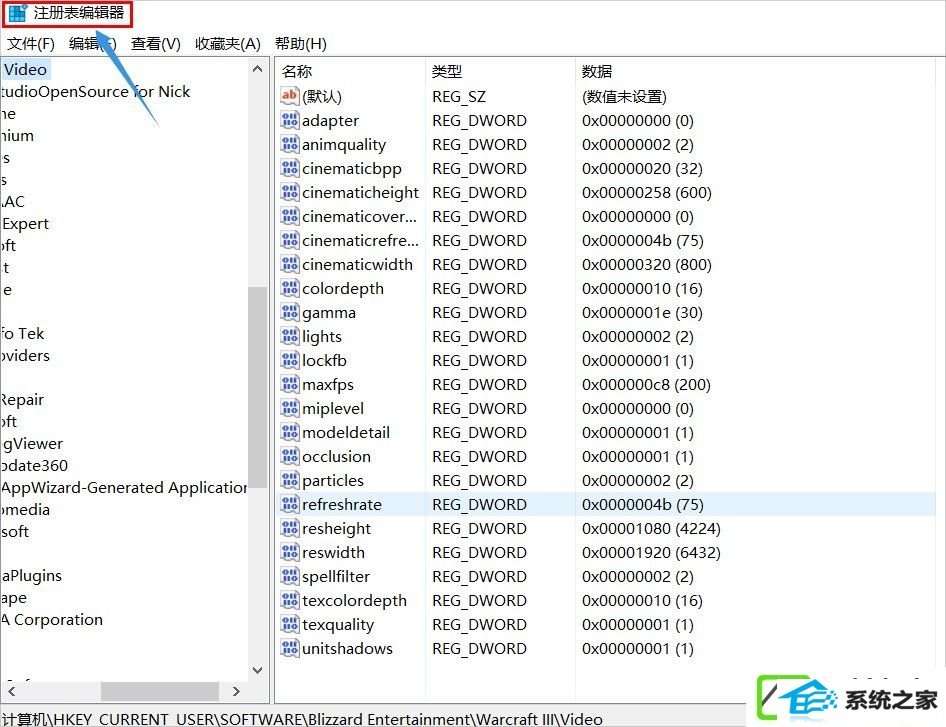Click the icon beside lockfb
This screenshot has width=946, height=727.
290,360
